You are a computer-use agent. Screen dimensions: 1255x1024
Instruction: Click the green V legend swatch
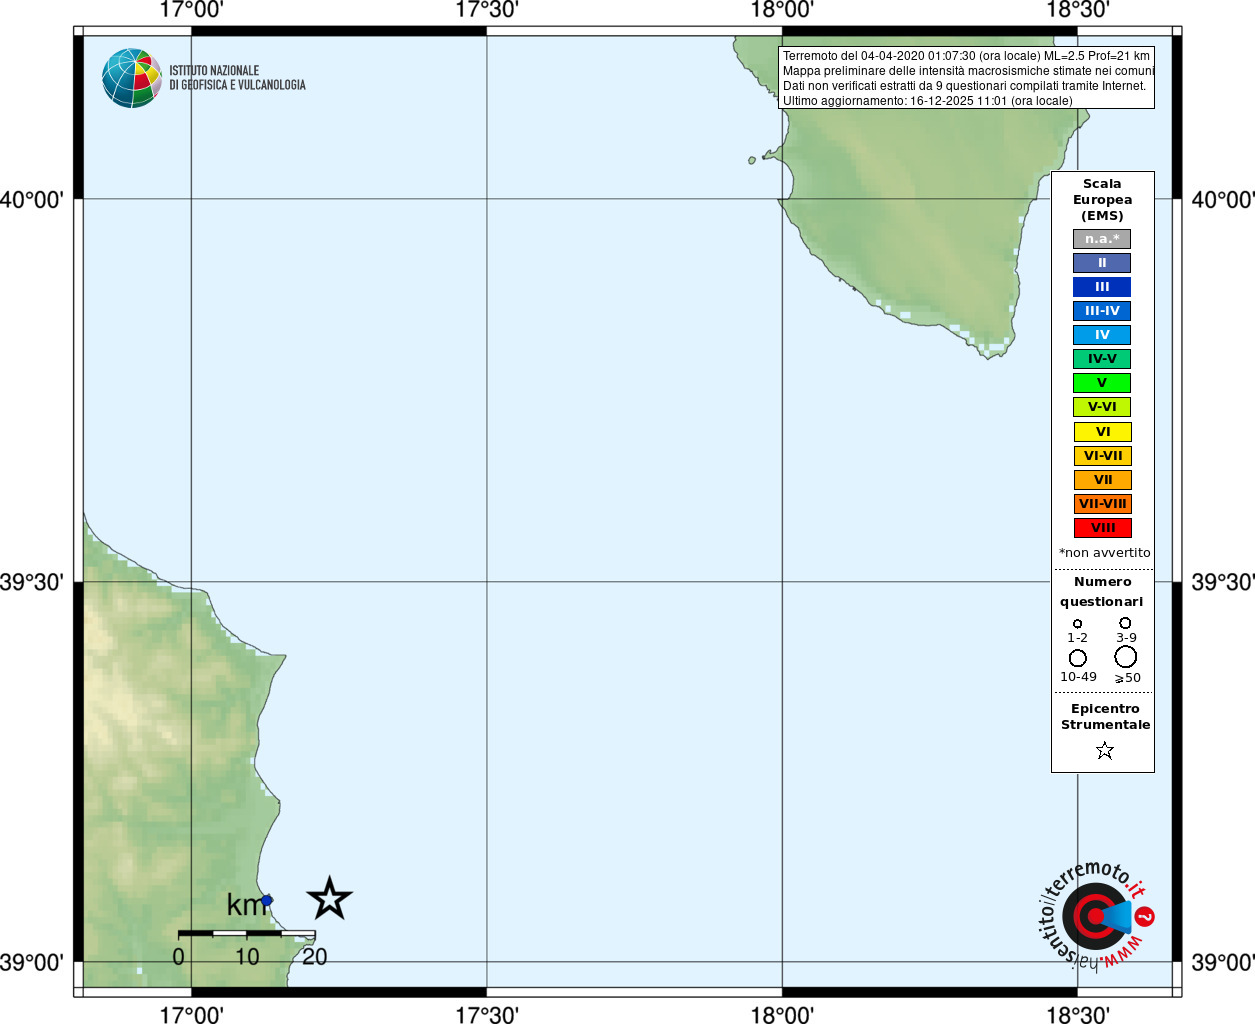coord(1102,383)
